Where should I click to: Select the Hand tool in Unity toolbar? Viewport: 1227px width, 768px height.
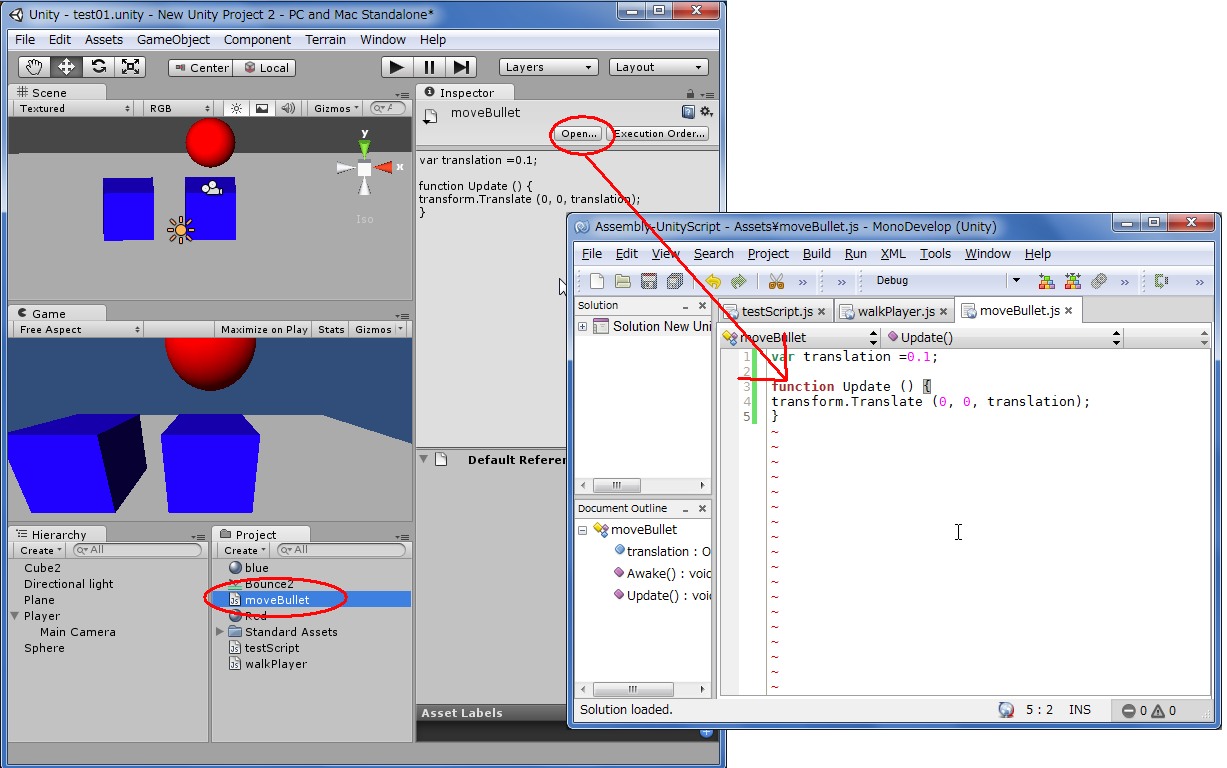click(x=34, y=67)
